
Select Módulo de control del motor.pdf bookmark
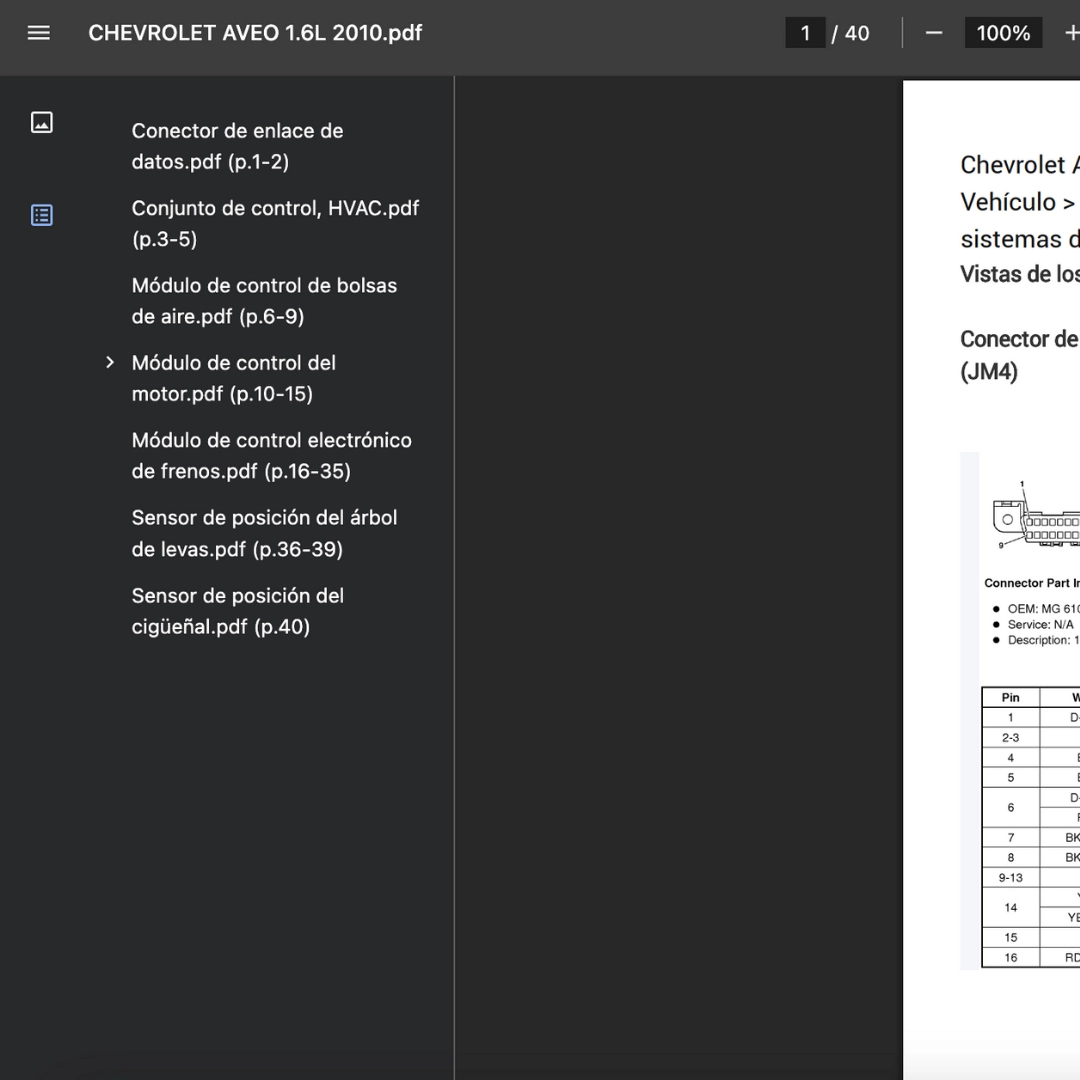coord(234,378)
